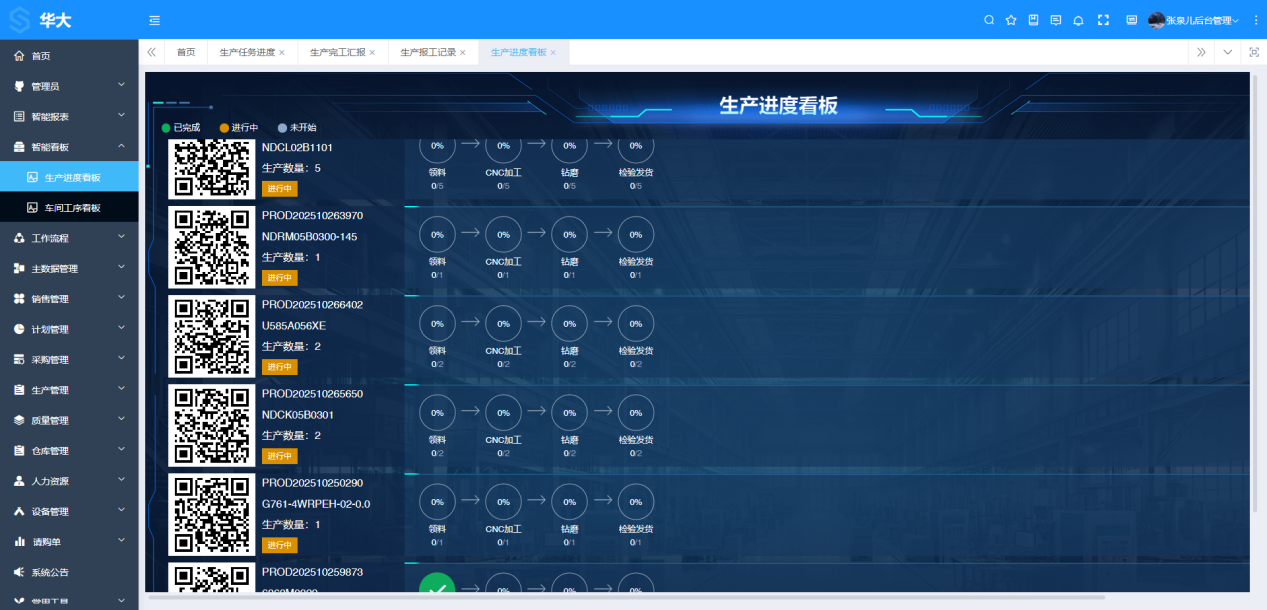Click product code G761-4WRPEH-02-0.0
The height and width of the screenshot is (610, 1267).
(316, 504)
